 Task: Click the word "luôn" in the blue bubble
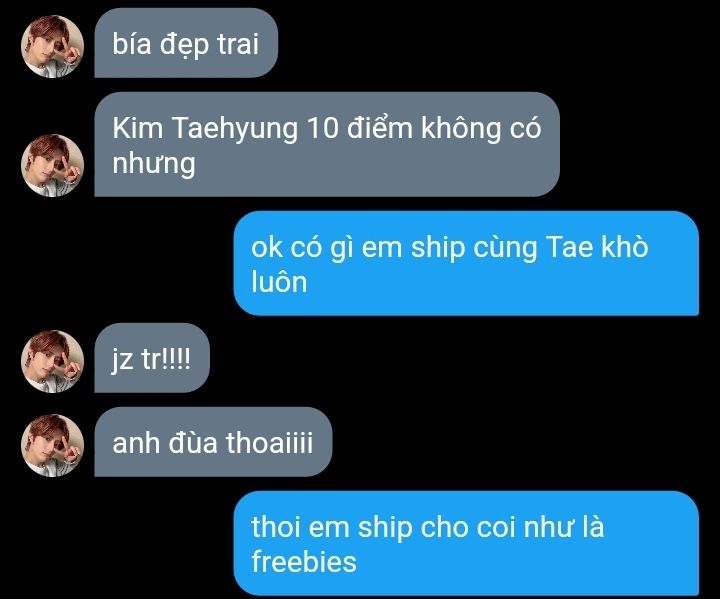click(x=279, y=282)
